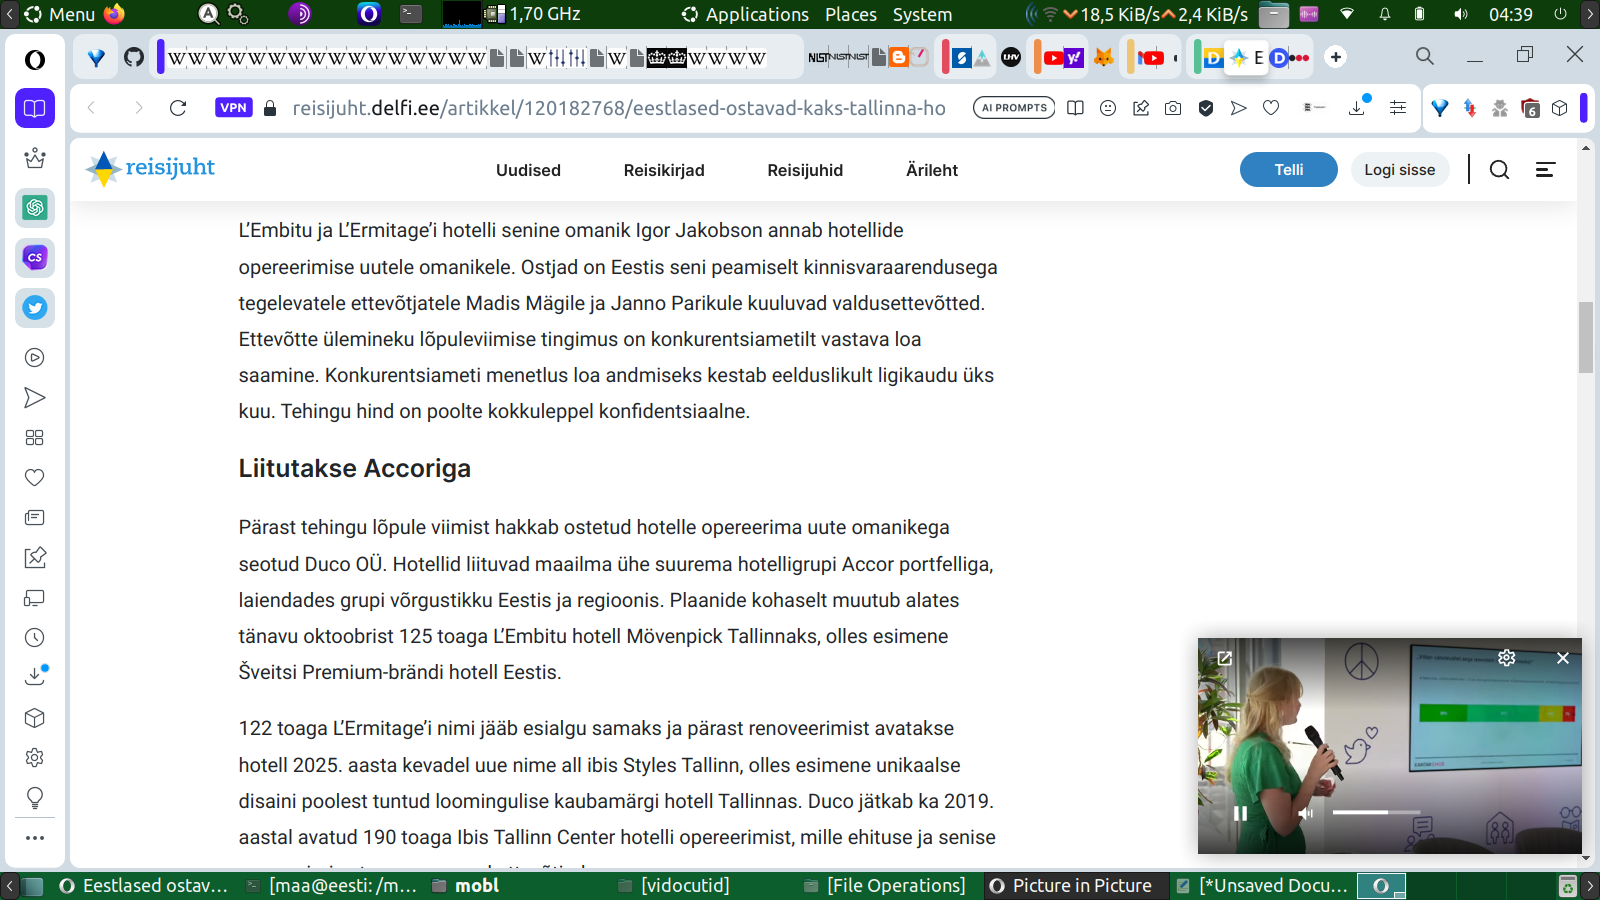Open ChatGPT in the Opera sidebar
This screenshot has height=900, width=1600.
[x=35, y=208]
